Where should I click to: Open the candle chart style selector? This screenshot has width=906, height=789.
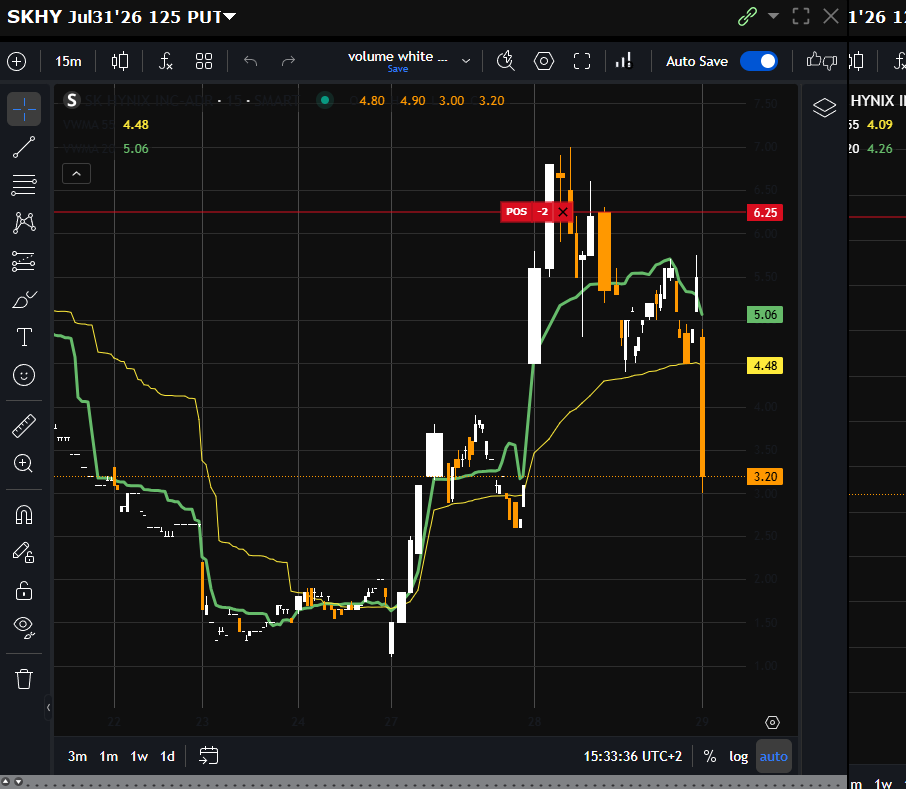pos(120,61)
